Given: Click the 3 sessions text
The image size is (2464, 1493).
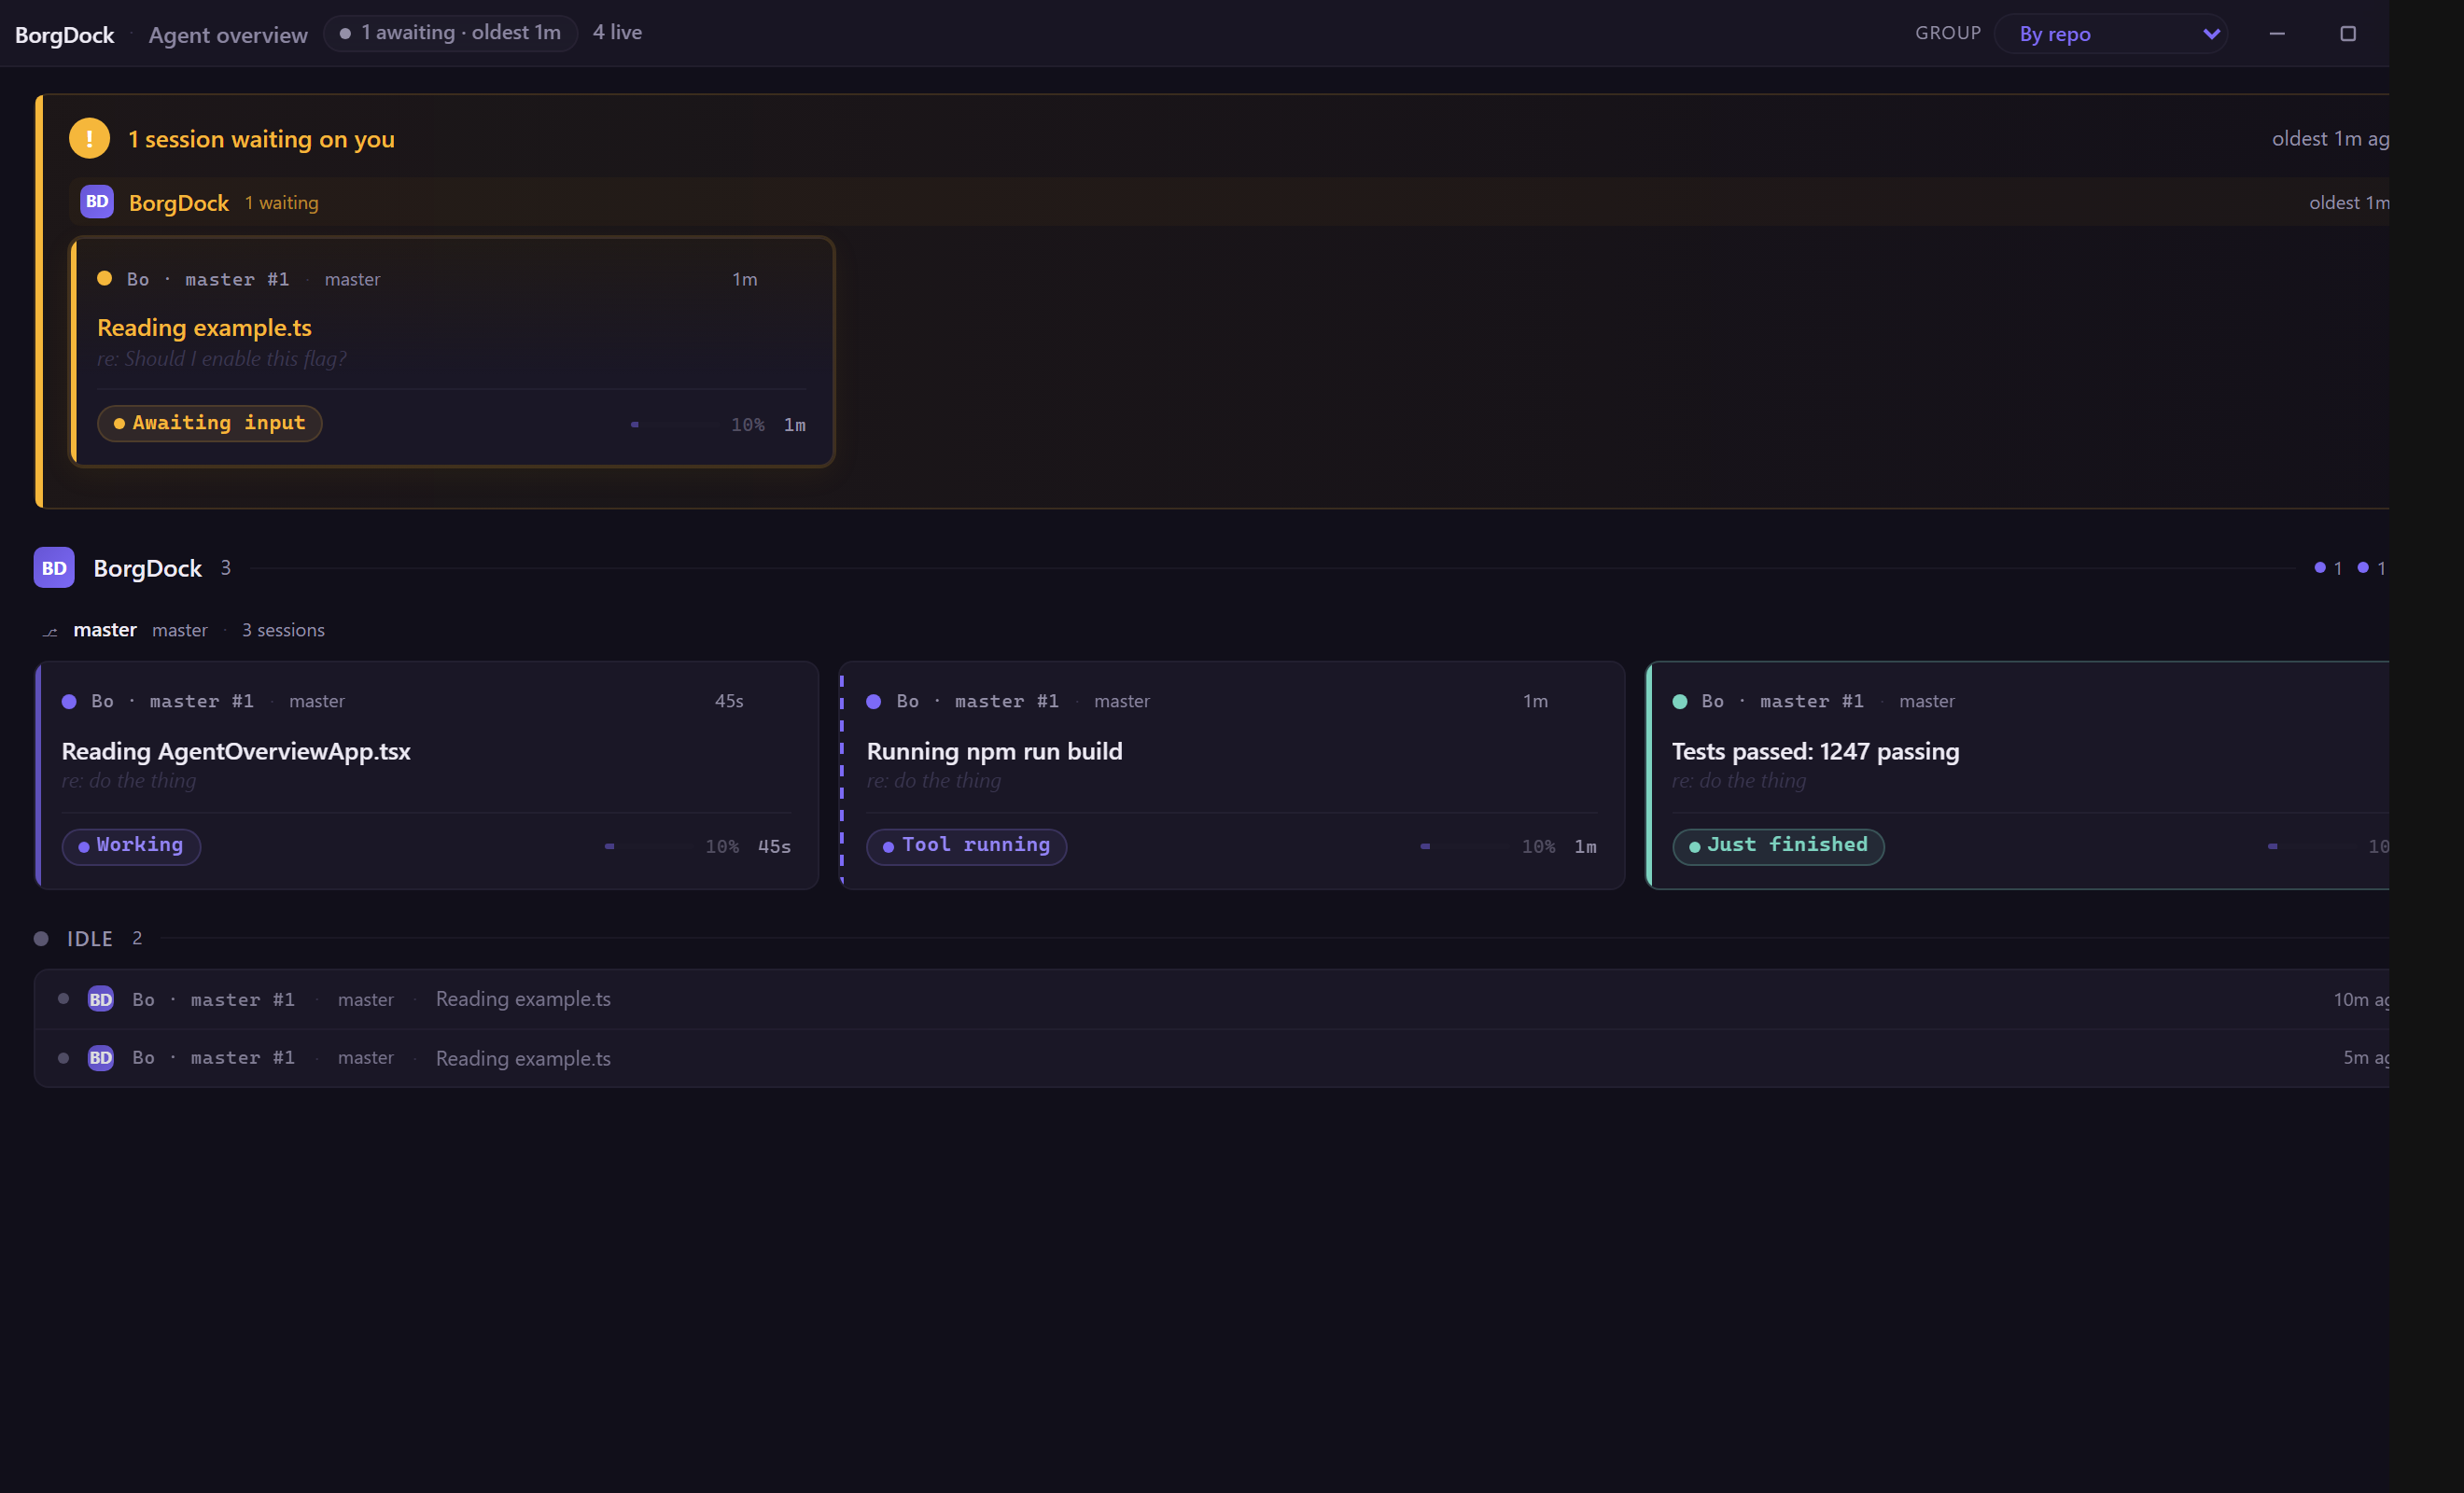Looking at the screenshot, I should click(283, 630).
